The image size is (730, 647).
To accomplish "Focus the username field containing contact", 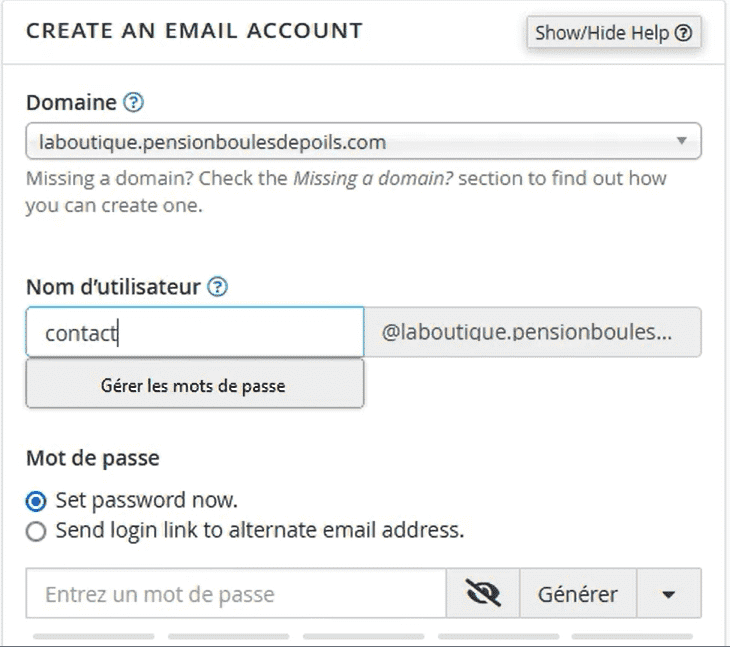I will [x=195, y=332].
